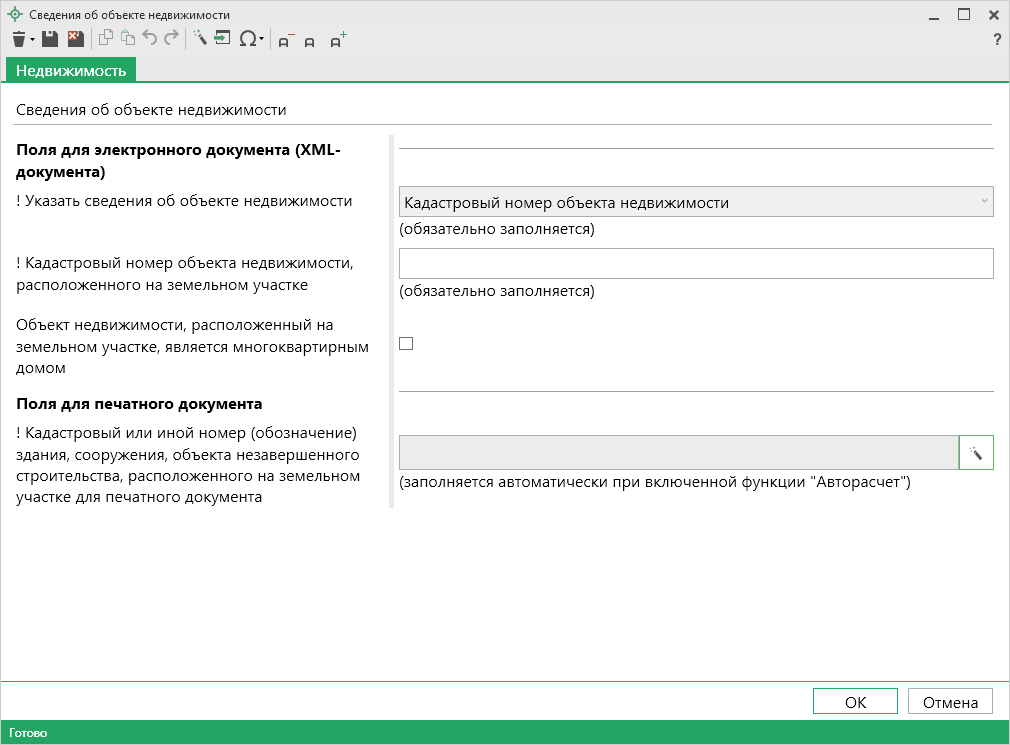Click the trash bin clear icon

click(19, 39)
